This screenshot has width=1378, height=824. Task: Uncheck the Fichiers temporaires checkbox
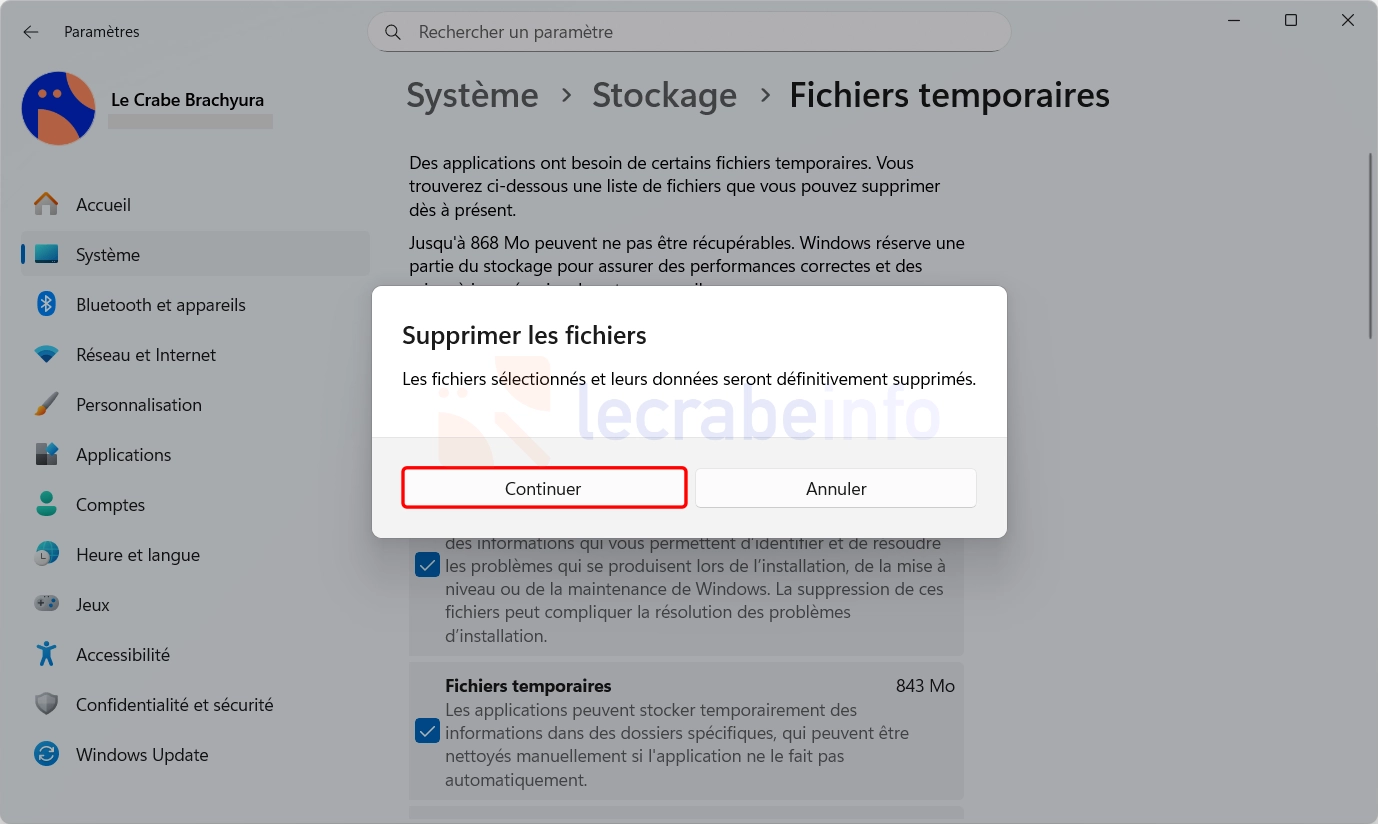(x=427, y=731)
